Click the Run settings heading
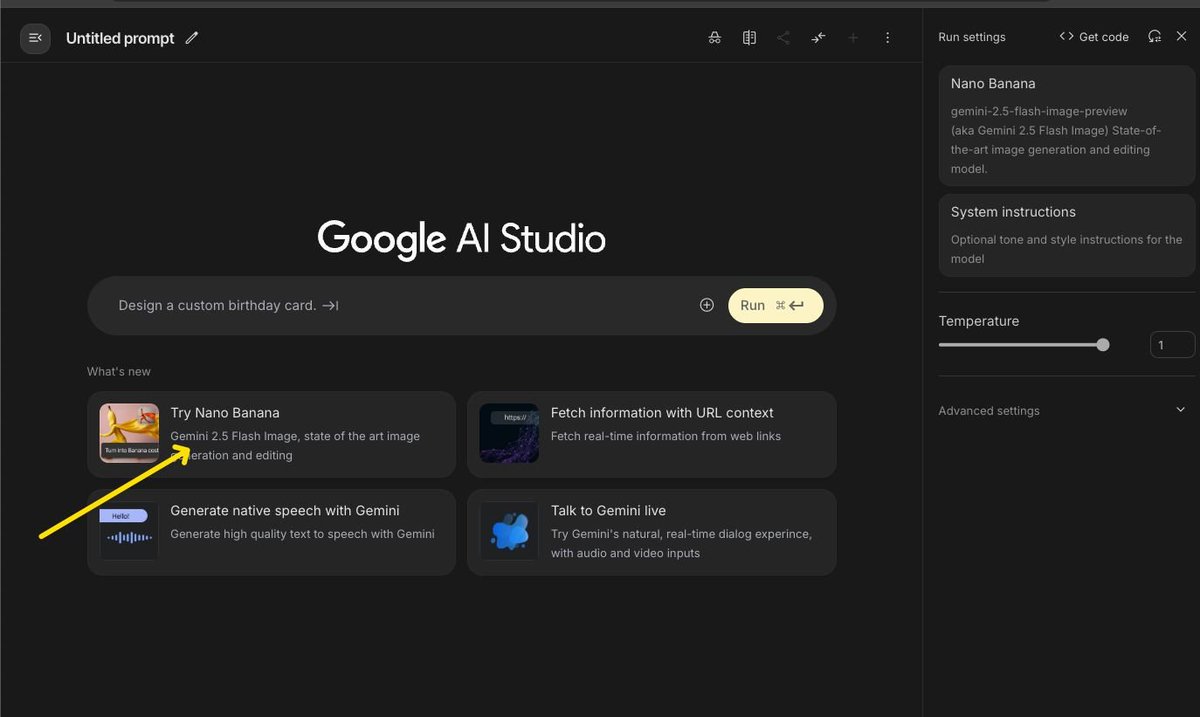Image resolution: width=1200 pixels, height=717 pixels. pyautogui.click(x=972, y=37)
